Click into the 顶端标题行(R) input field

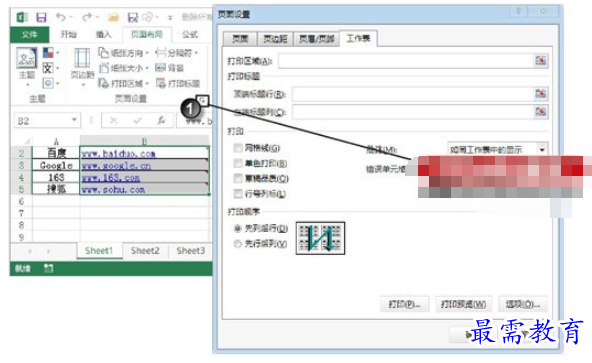tap(413, 94)
